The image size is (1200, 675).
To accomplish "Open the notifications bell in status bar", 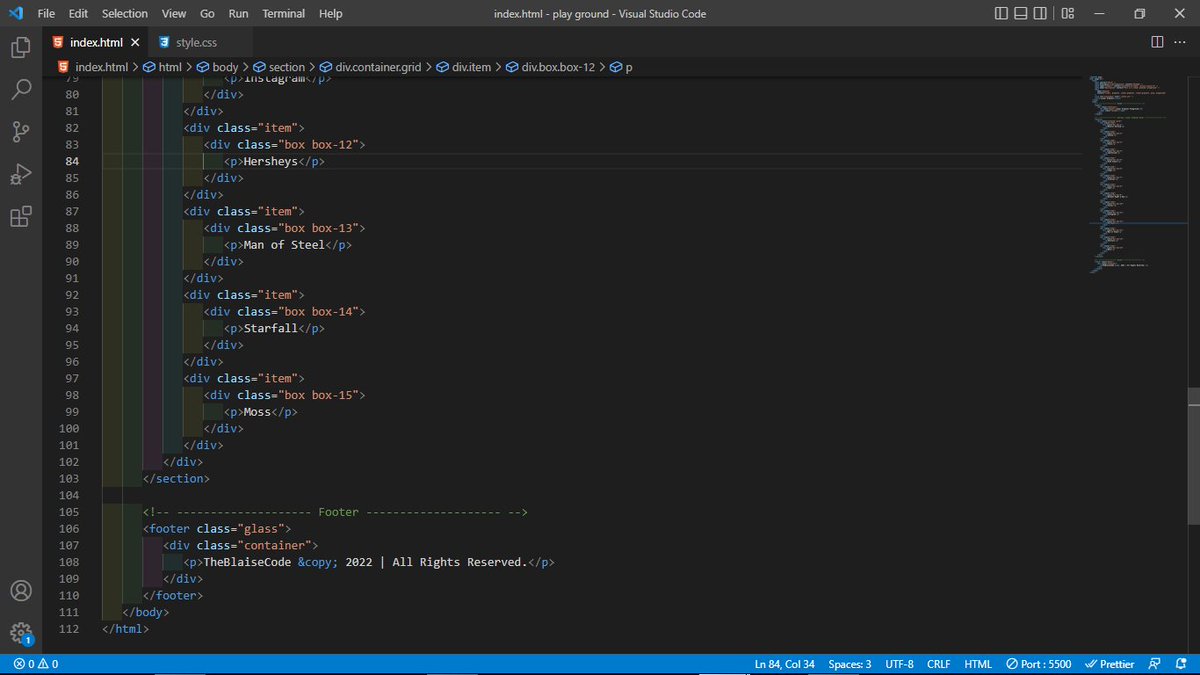I will point(1180,664).
